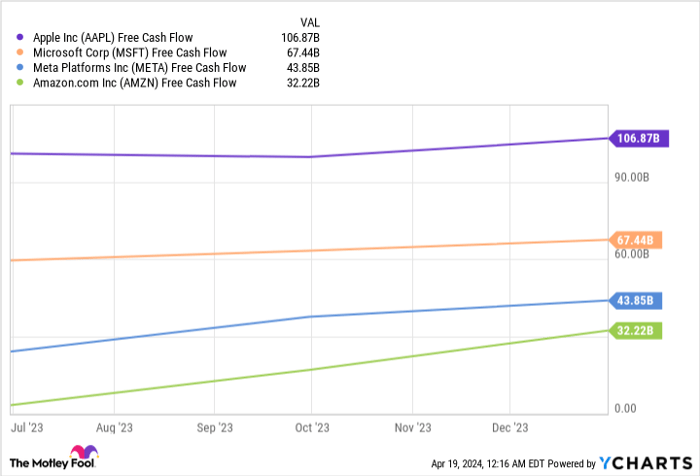Select 'Meta Platforms Inc (META) Free Cash Flow' label
Image resolution: width=700 pixels, height=476 pixels.
(x=140, y=68)
